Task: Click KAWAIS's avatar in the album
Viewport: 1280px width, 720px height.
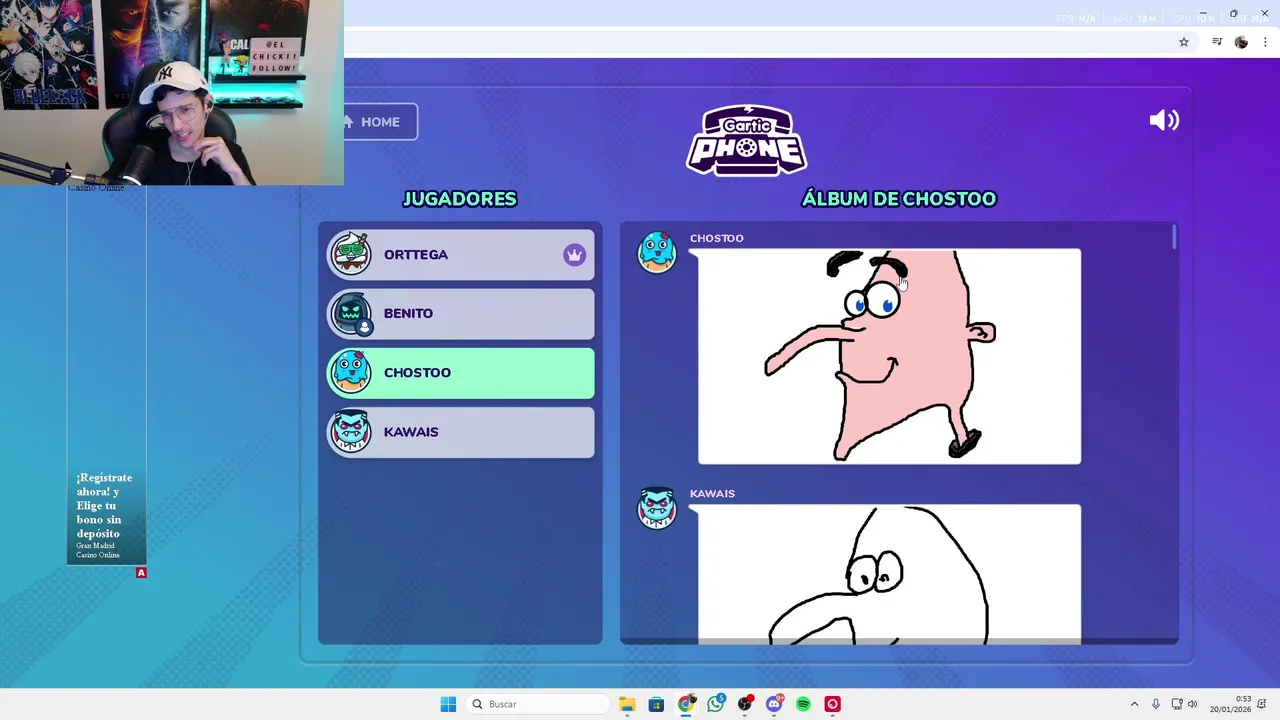Action: tap(657, 508)
